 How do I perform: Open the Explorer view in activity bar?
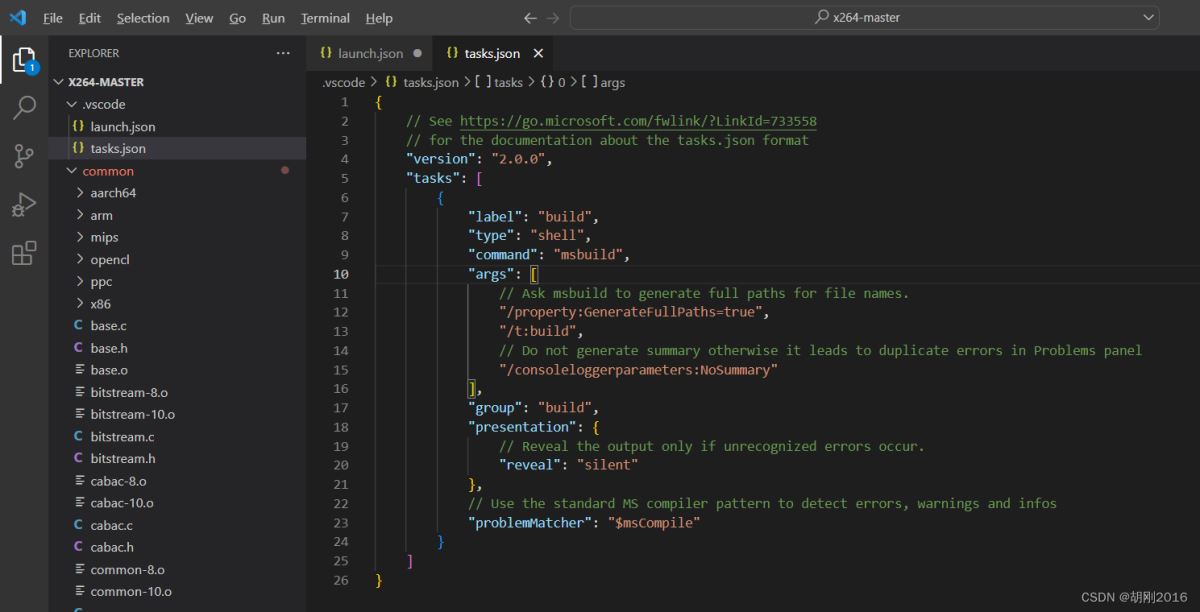[23, 59]
